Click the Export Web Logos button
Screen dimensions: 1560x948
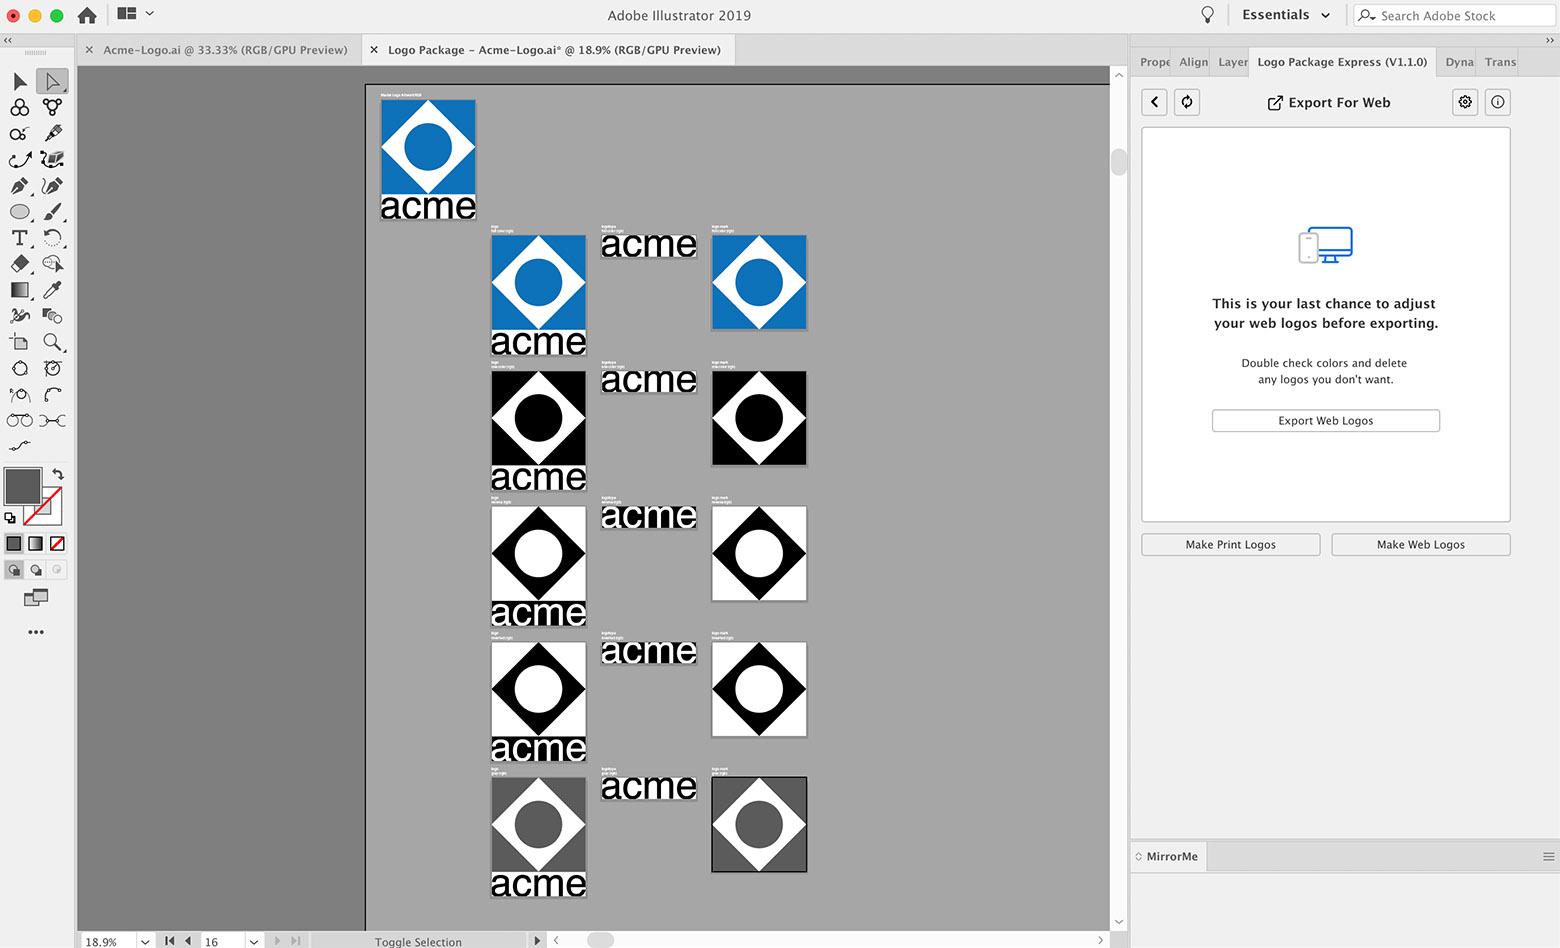(1325, 421)
